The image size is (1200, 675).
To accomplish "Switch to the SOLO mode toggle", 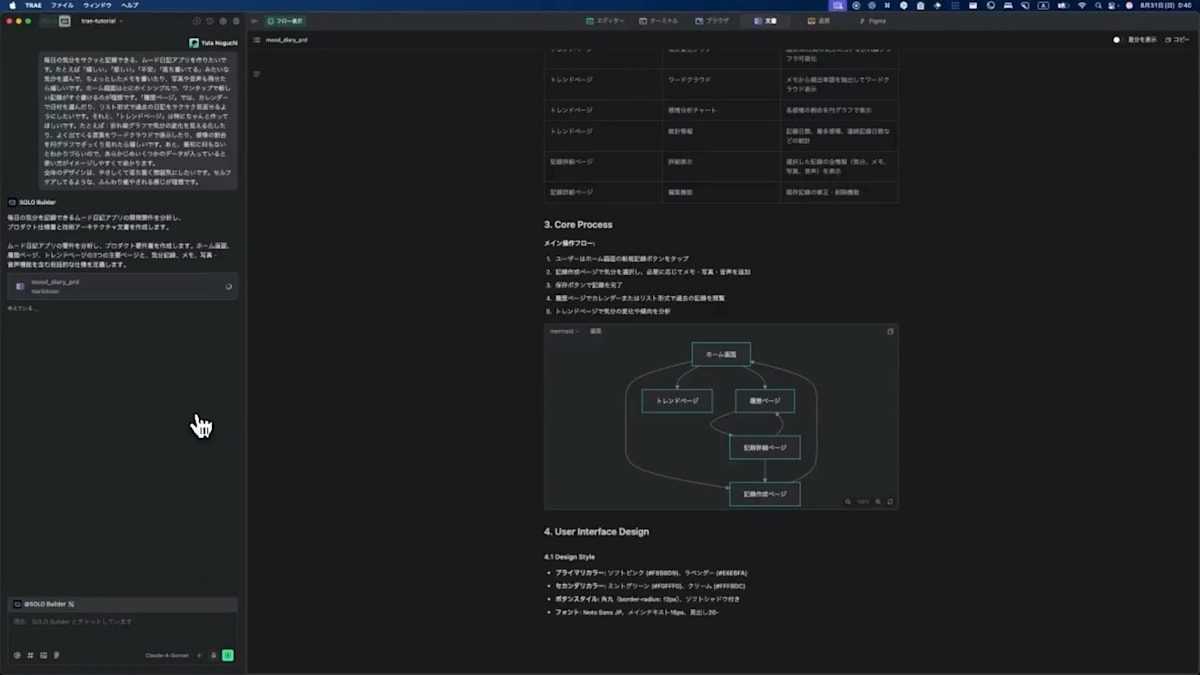I will [x=48, y=20].
